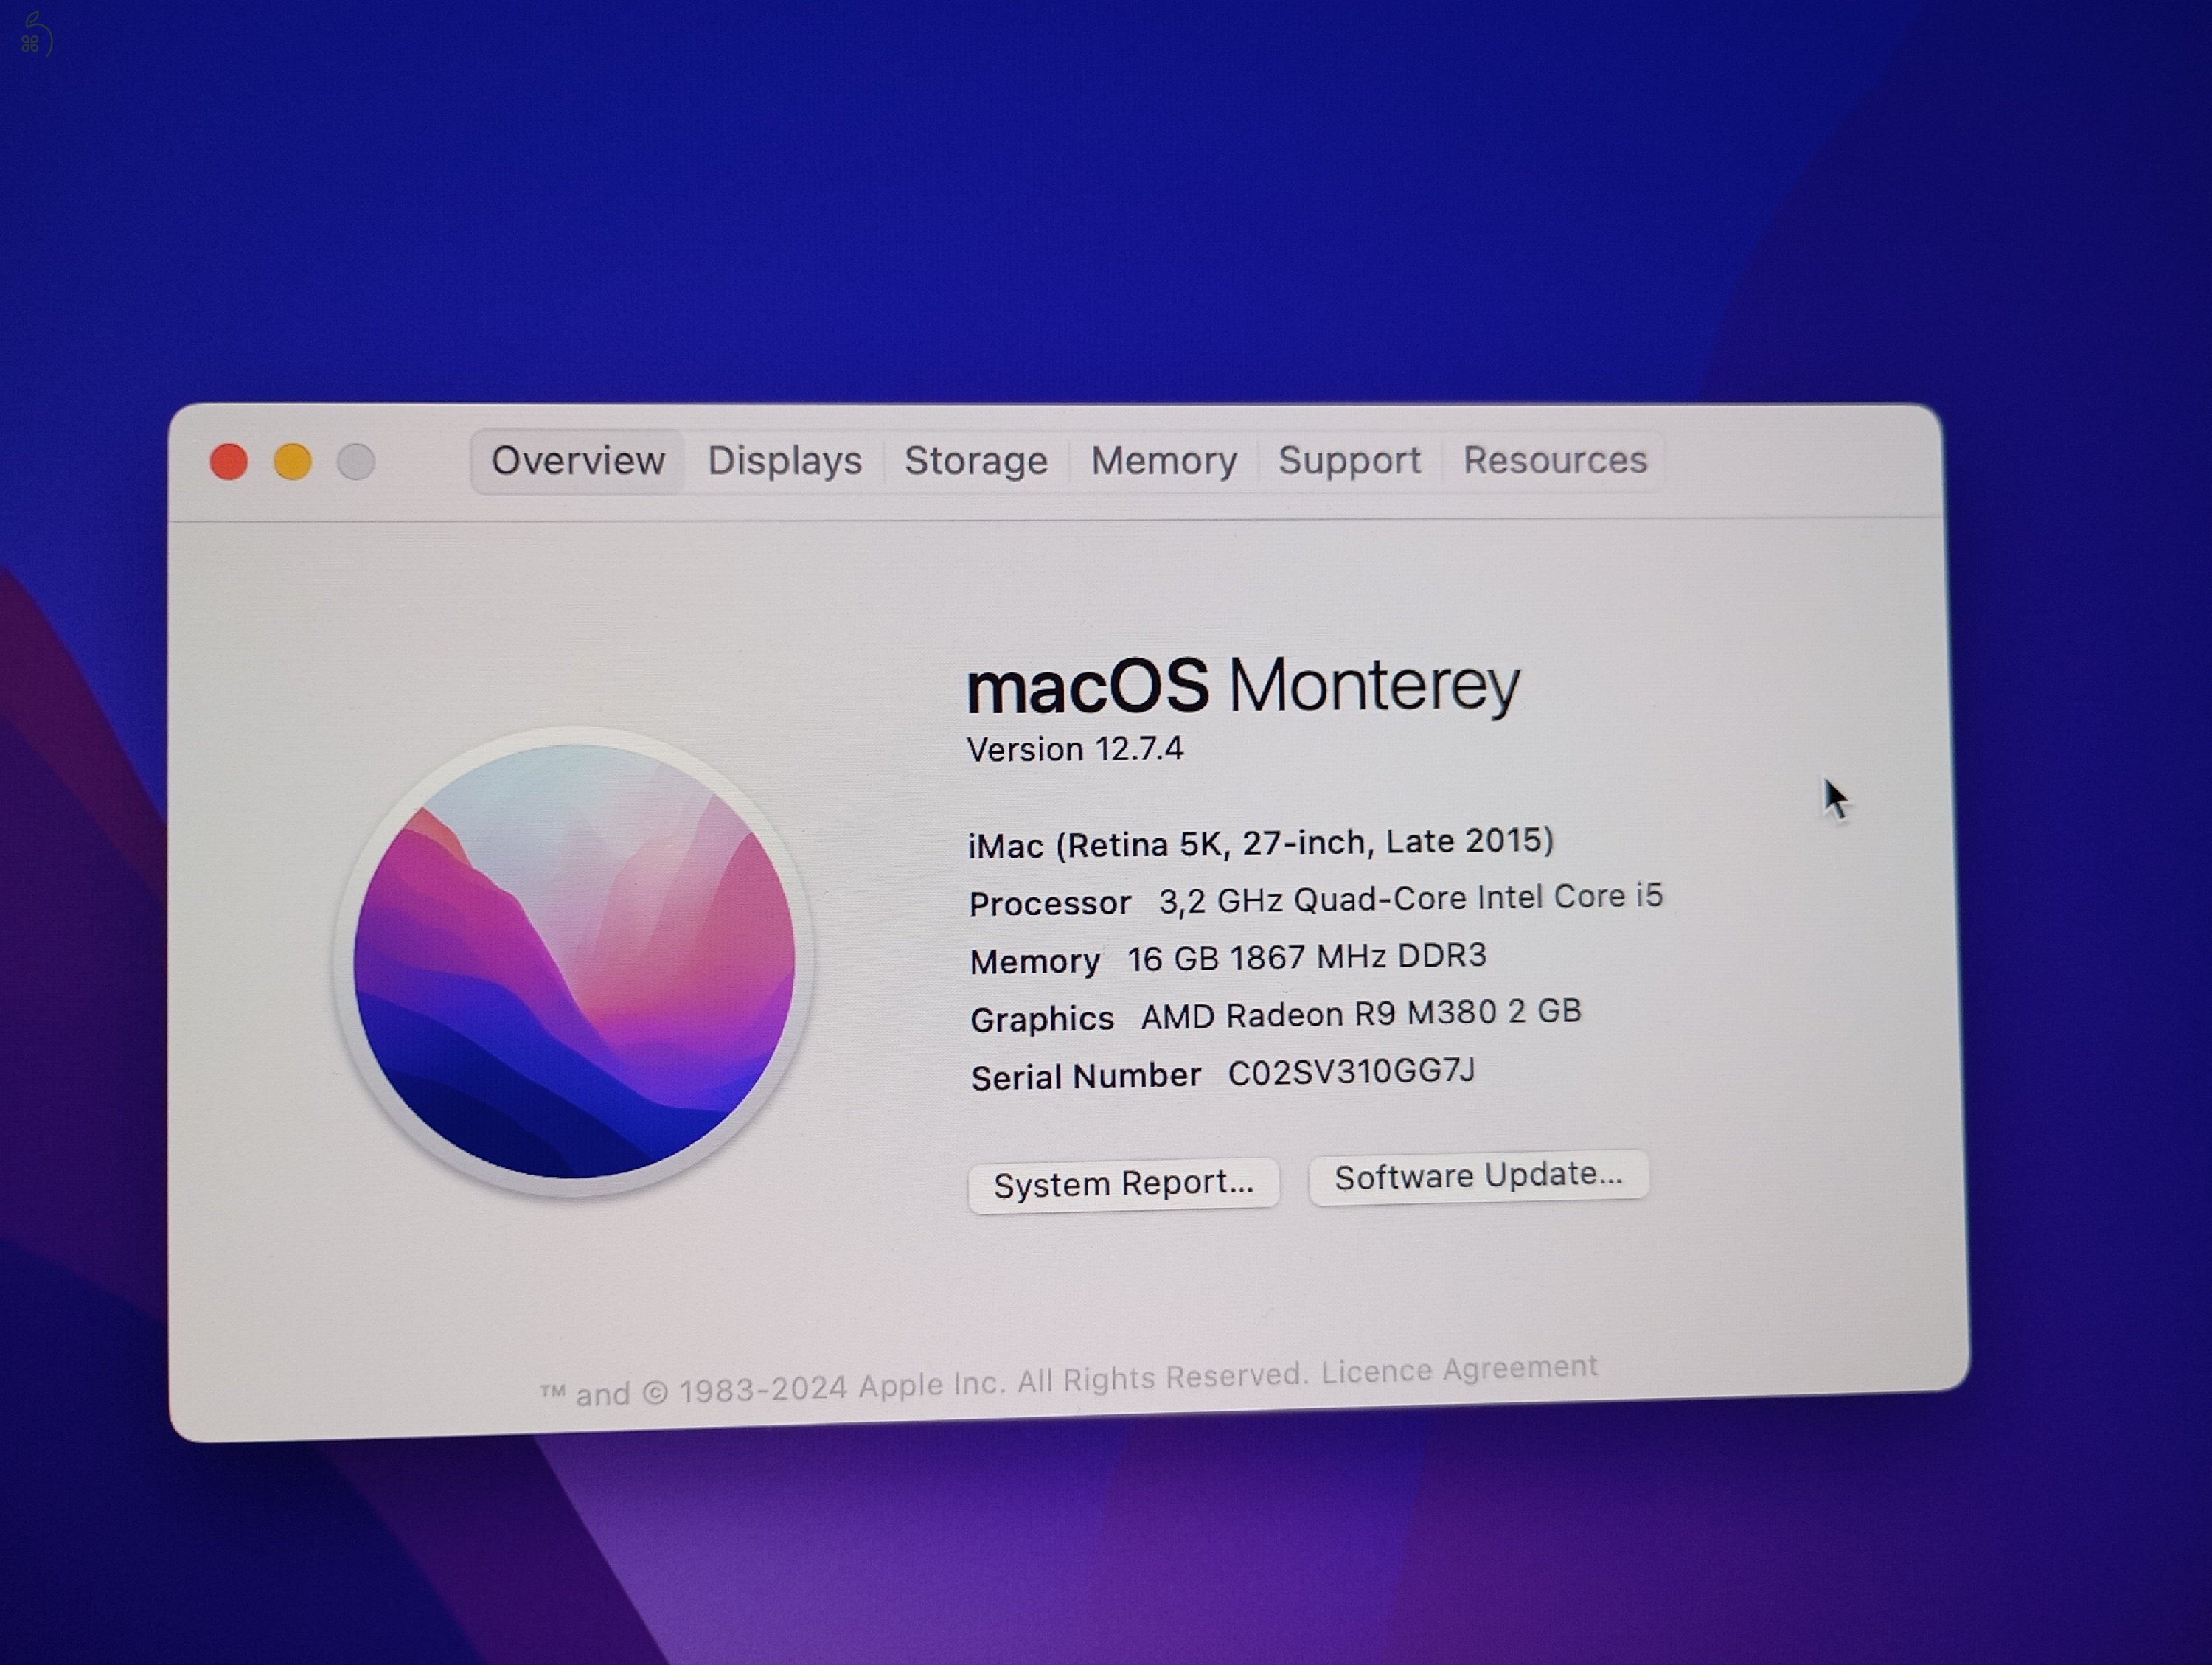Viewport: 2212px width, 1665px height.
Task: Open the Storage tab
Action: 976,461
